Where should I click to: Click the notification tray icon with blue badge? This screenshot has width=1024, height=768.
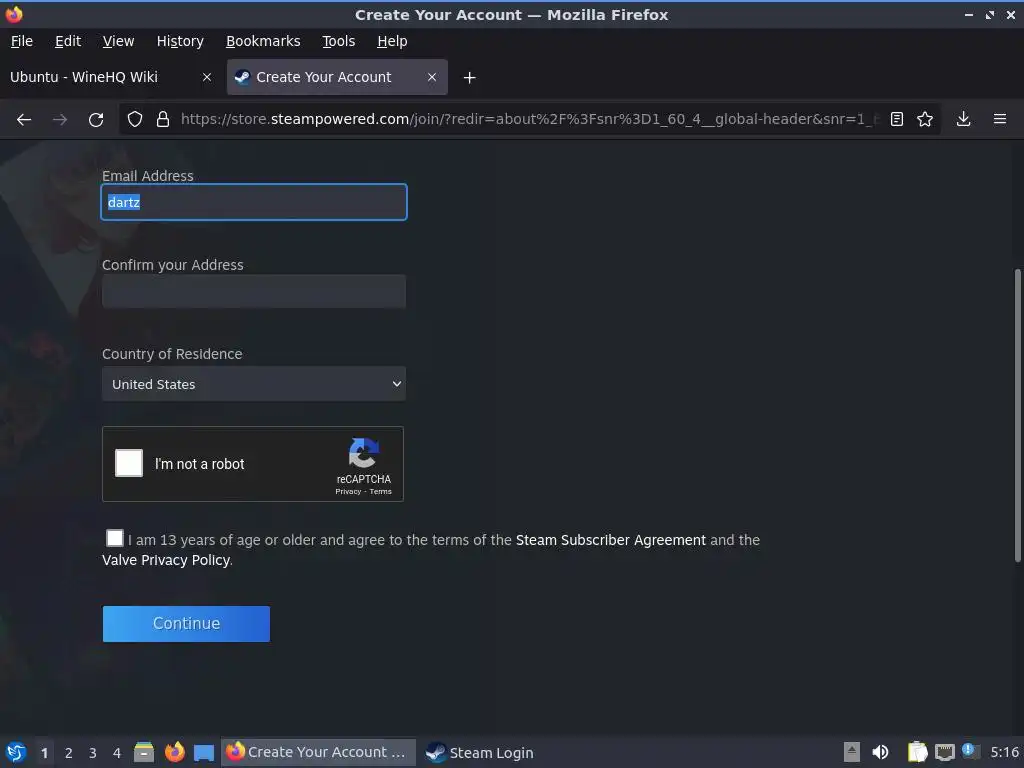[x=970, y=752]
